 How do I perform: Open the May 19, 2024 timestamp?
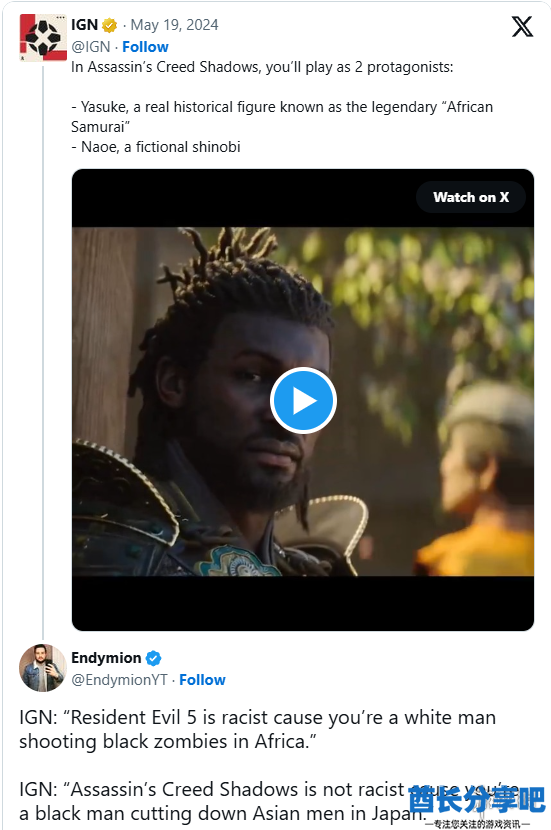tap(175, 25)
